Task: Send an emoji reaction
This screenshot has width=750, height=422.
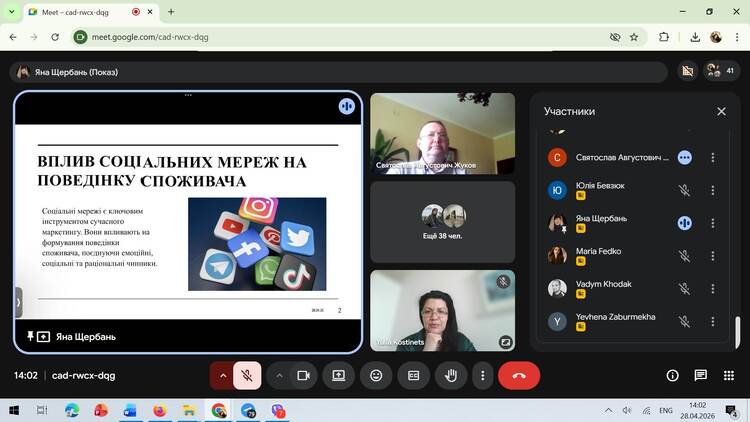Action: pos(376,376)
